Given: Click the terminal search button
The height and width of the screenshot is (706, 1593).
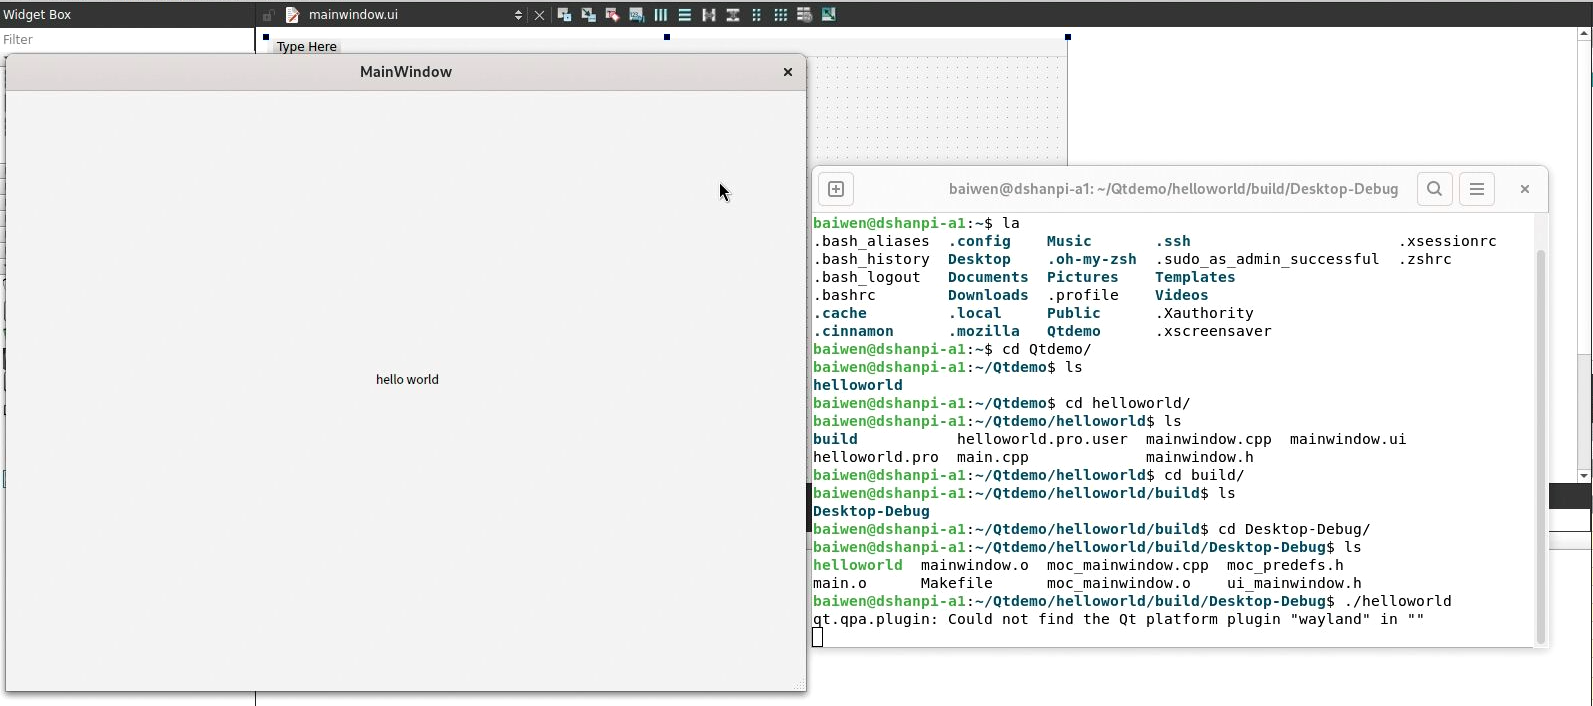Looking at the screenshot, I should (1434, 189).
